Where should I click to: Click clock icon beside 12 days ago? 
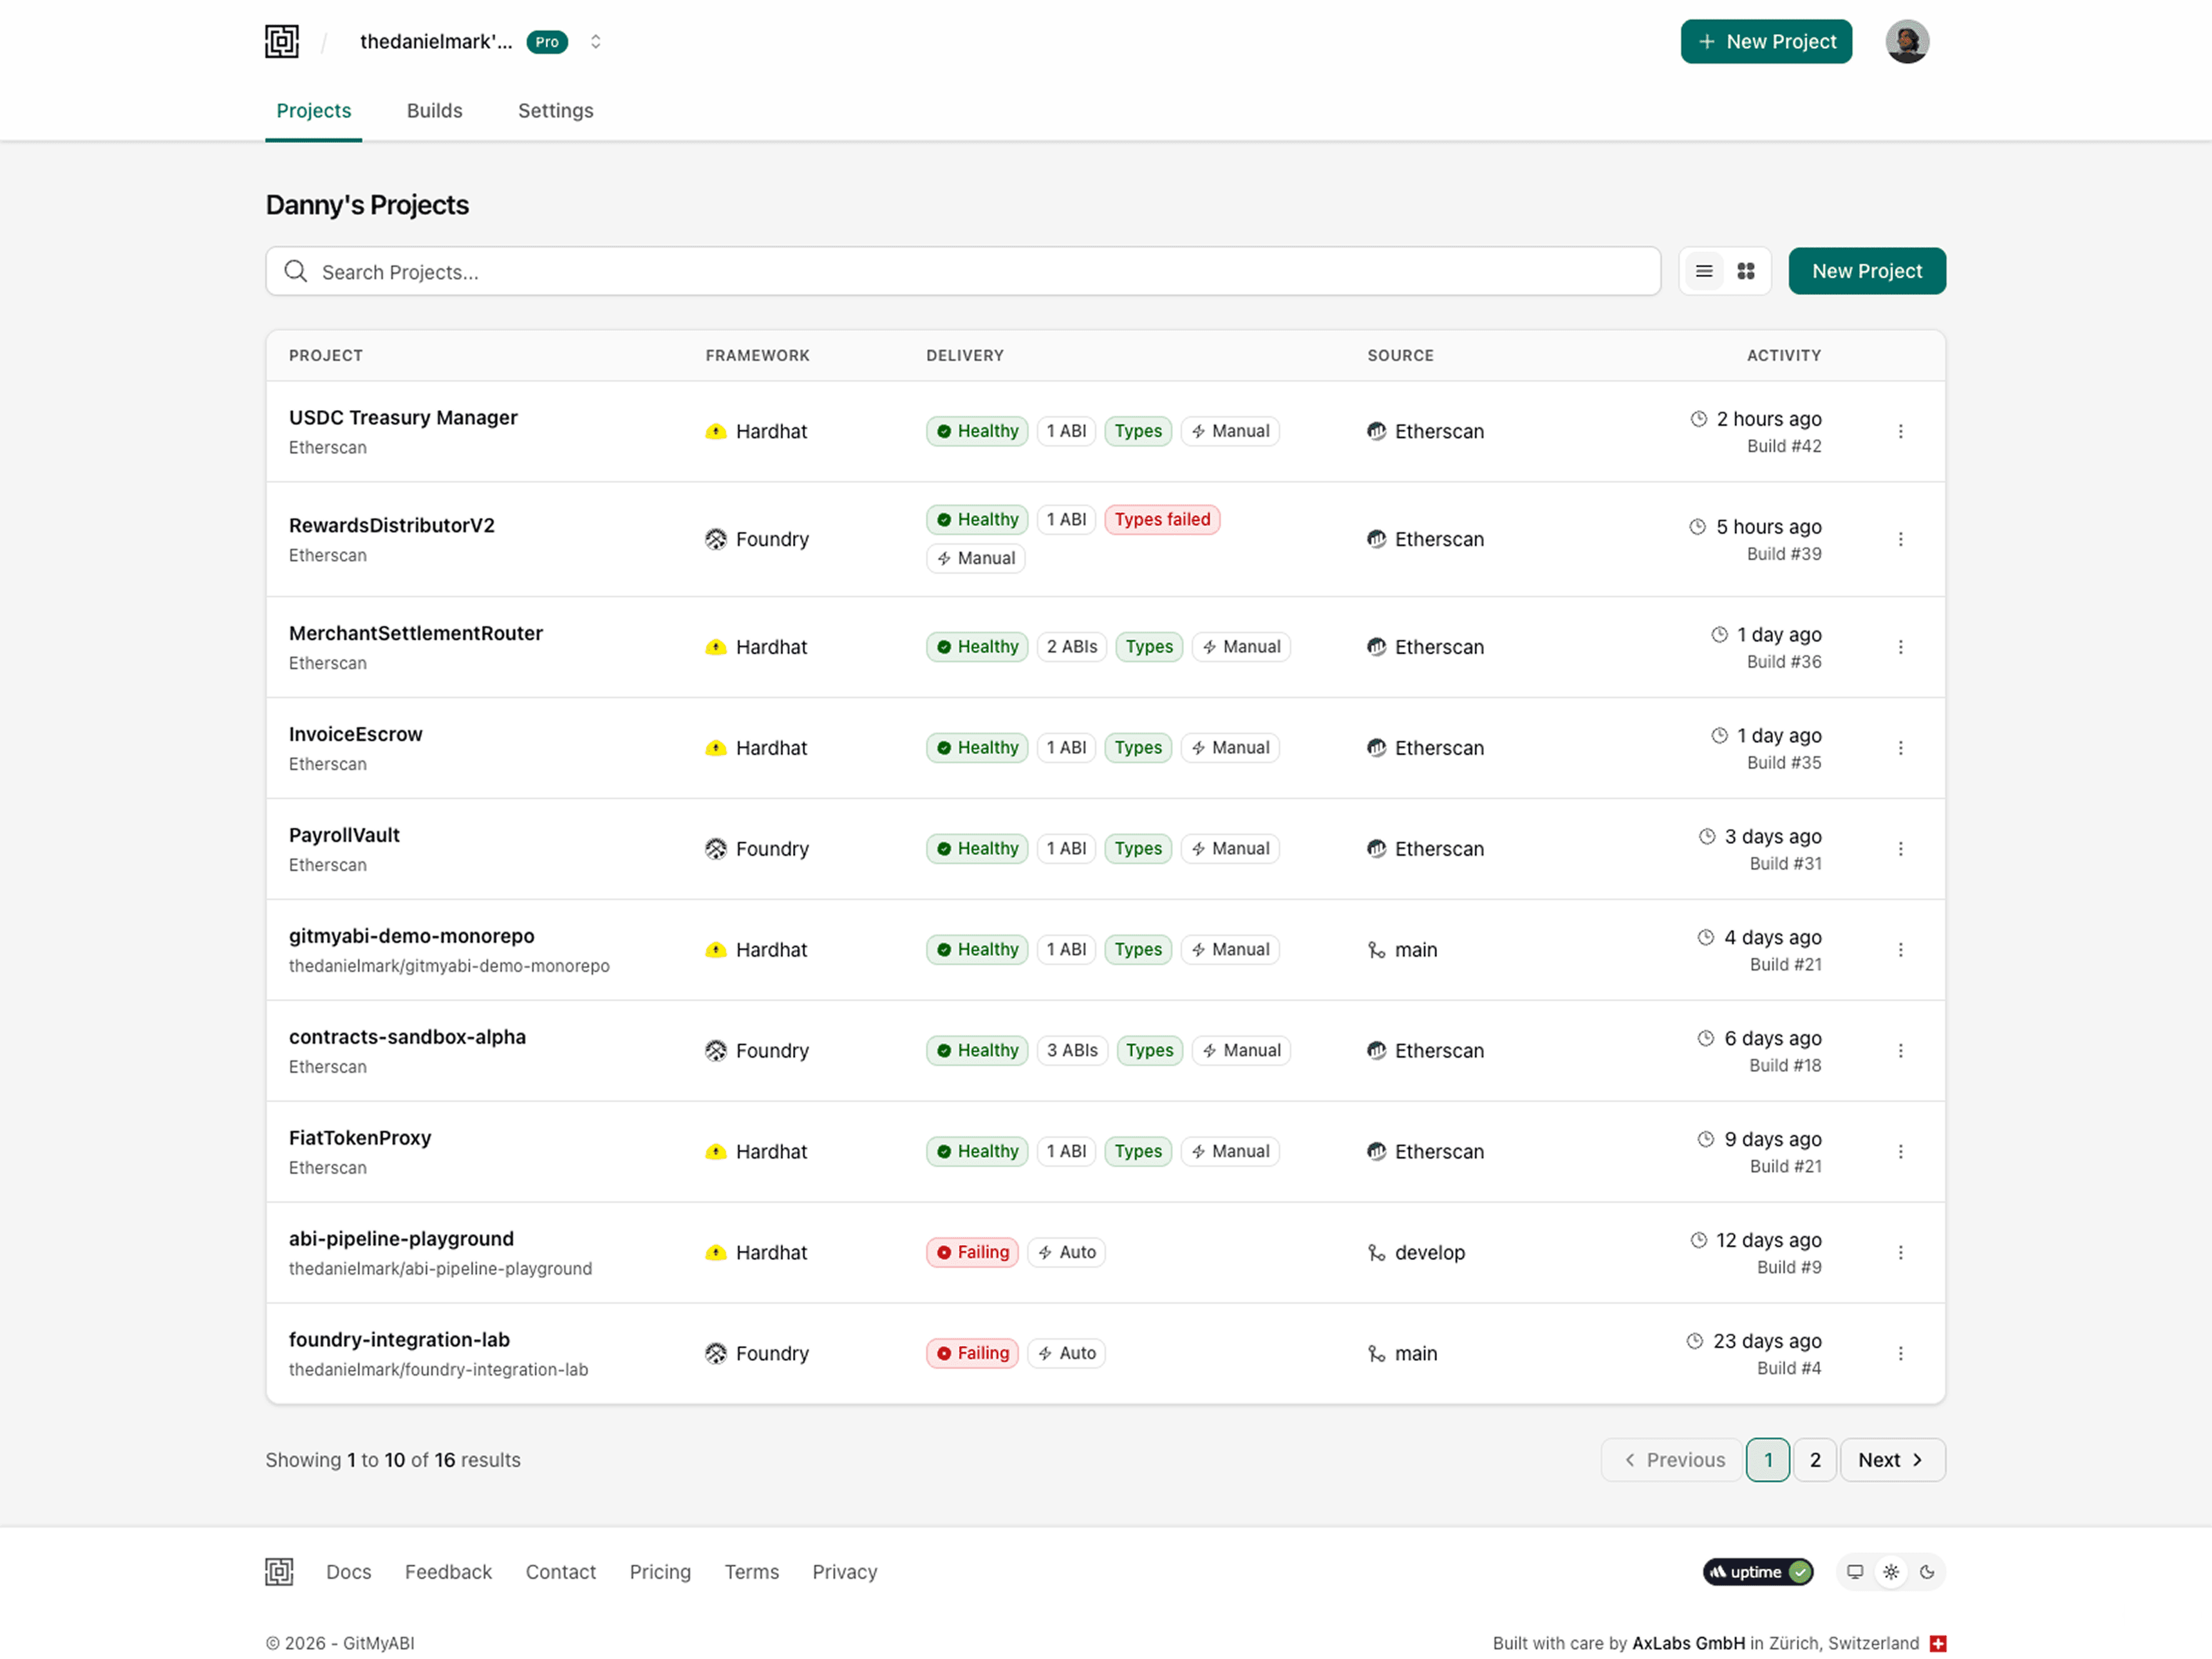tap(1698, 1240)
